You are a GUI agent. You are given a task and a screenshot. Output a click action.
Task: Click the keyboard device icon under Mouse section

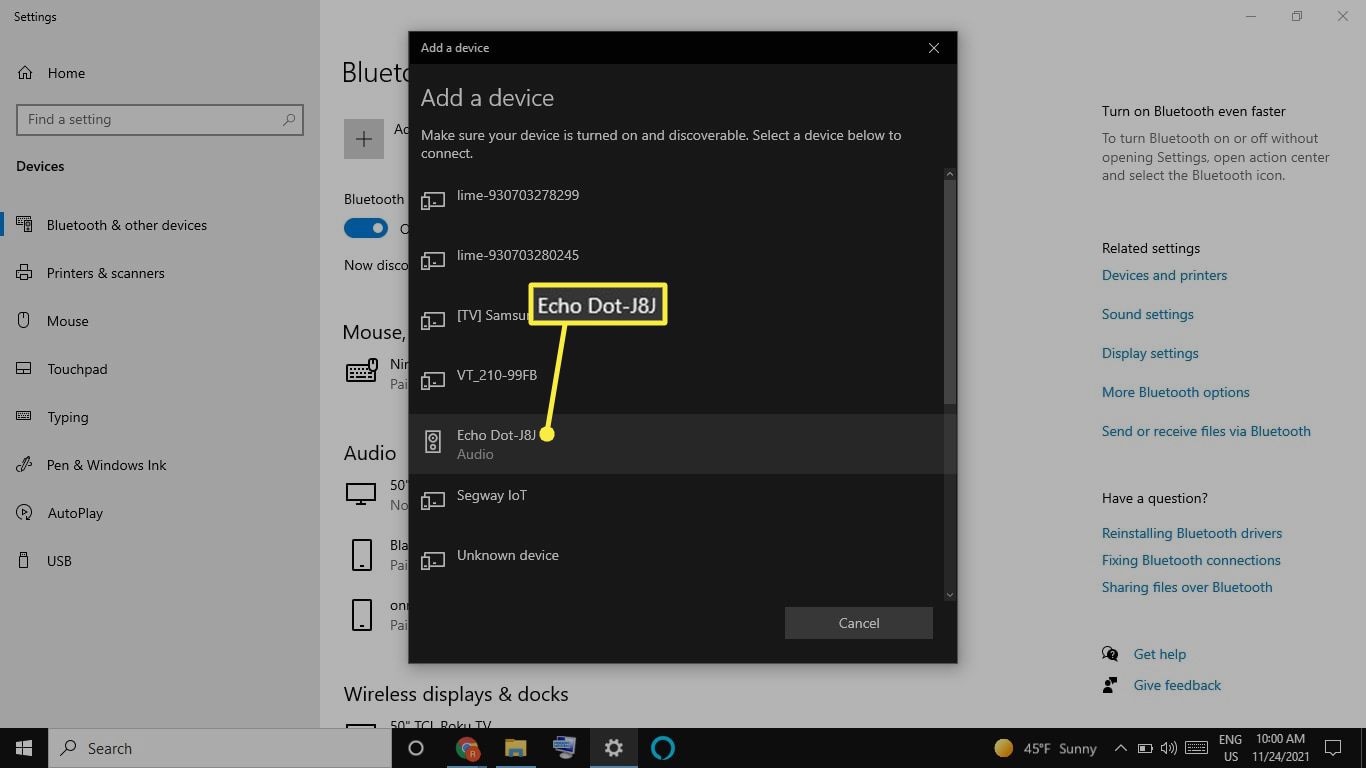(x=362, y=371)
